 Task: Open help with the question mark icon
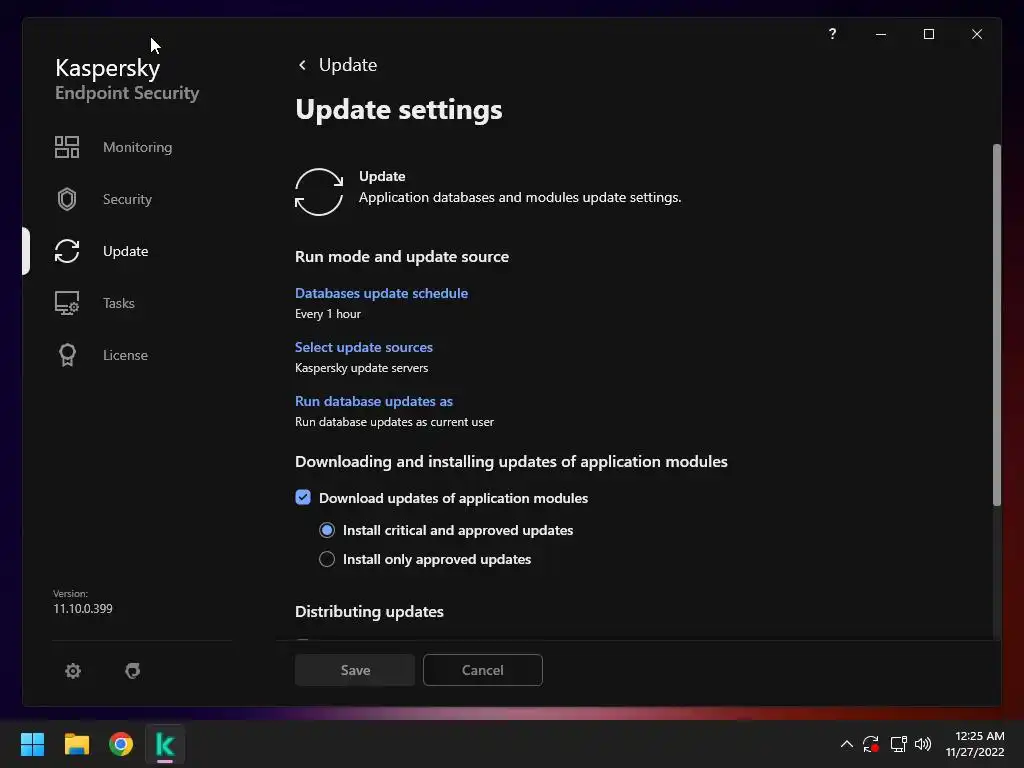[832, 34]
